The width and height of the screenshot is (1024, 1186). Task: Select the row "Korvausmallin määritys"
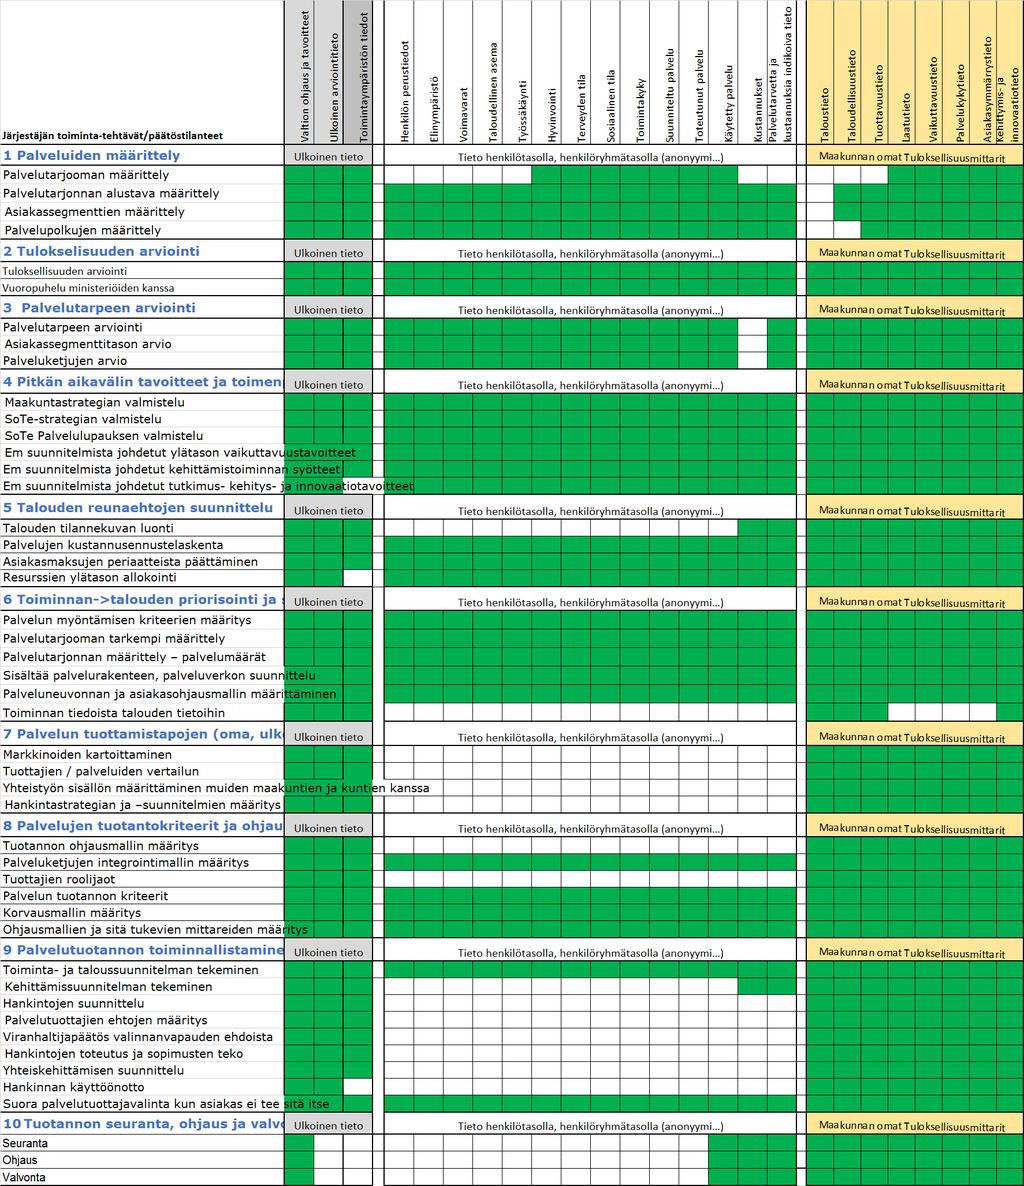pyautogui.click(x=72, y=913)
